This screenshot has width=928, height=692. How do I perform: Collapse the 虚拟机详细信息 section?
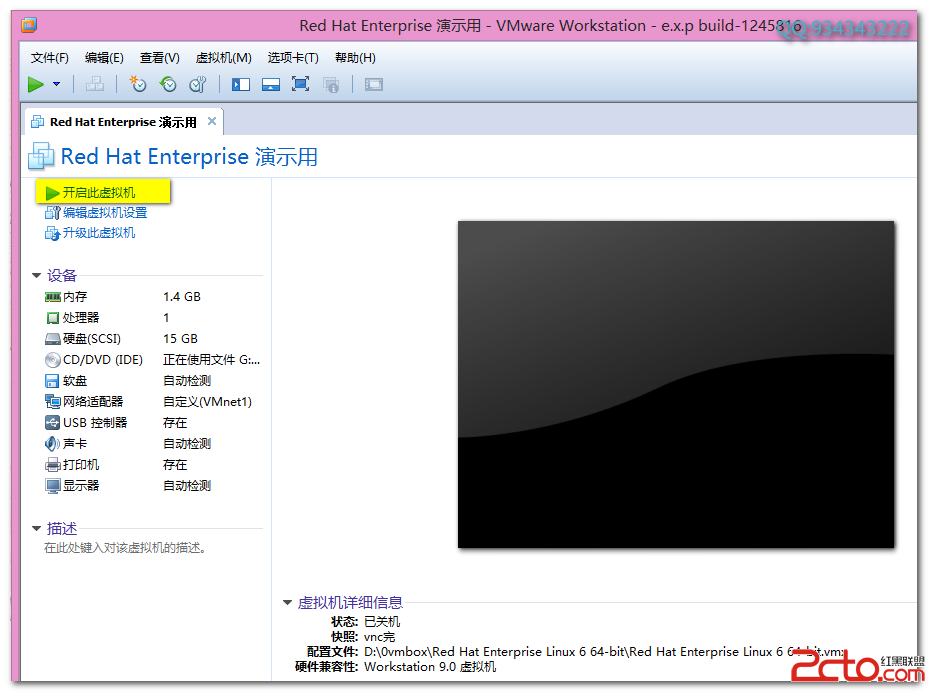point(288,603)
